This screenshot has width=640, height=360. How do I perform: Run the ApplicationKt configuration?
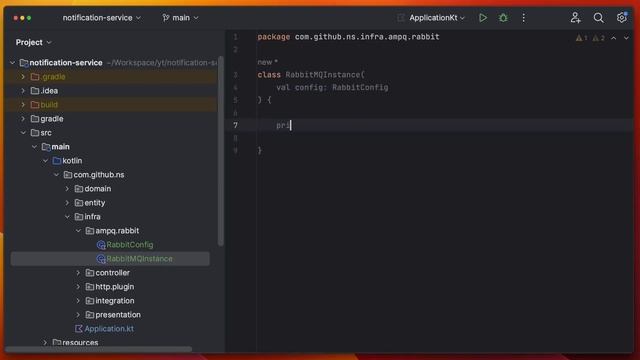click(x=483, y=18)
